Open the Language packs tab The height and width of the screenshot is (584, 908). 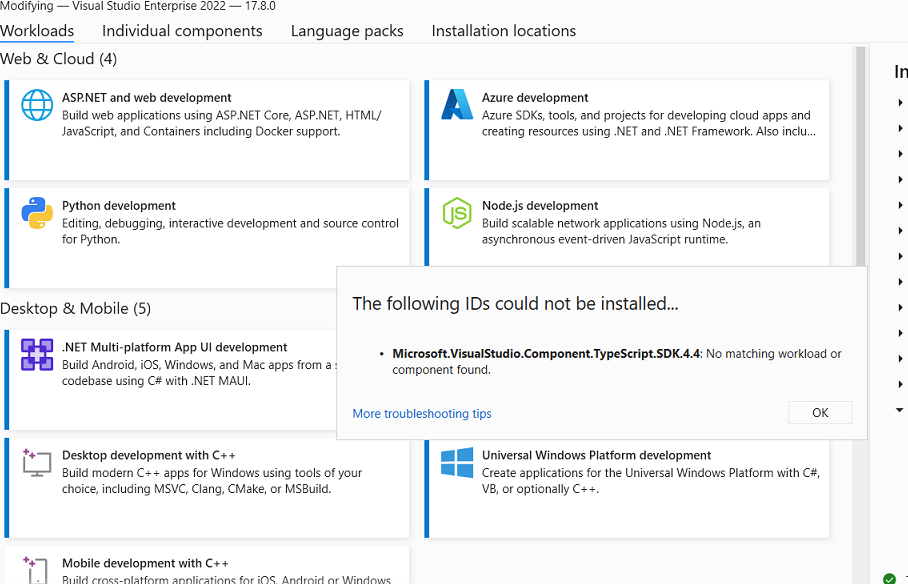point(347,31)
